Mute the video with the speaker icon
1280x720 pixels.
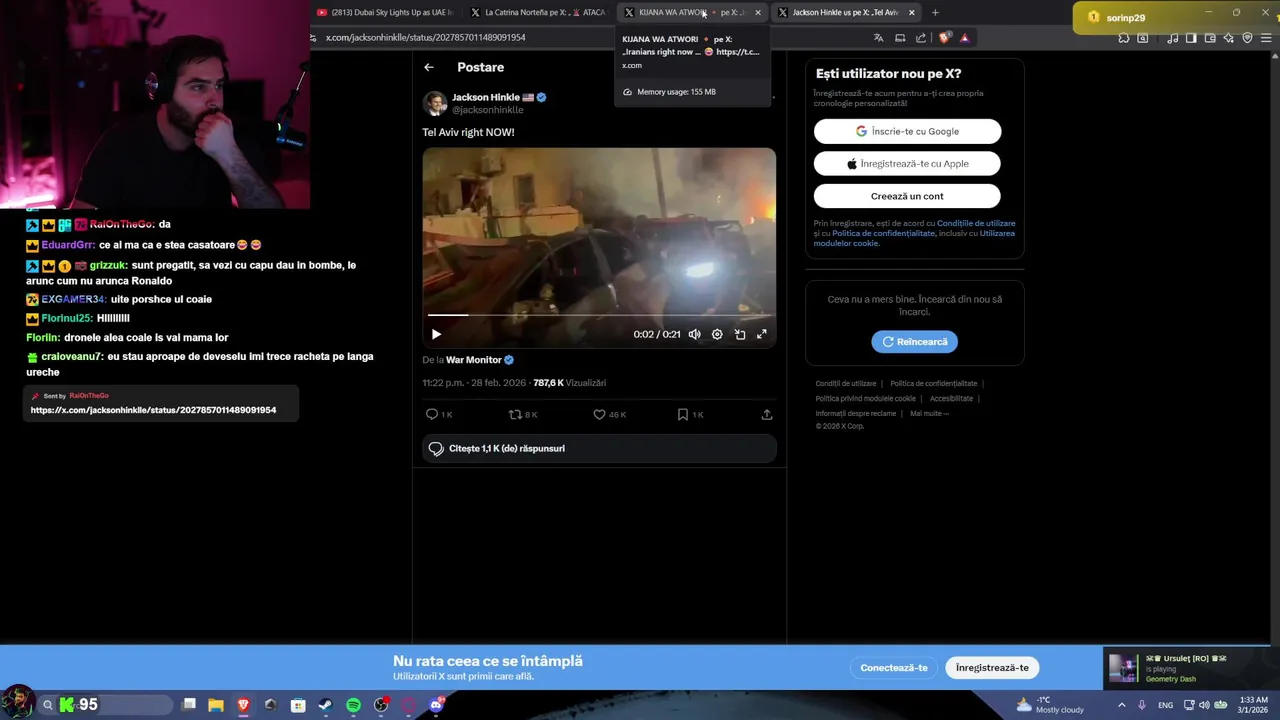694,334
